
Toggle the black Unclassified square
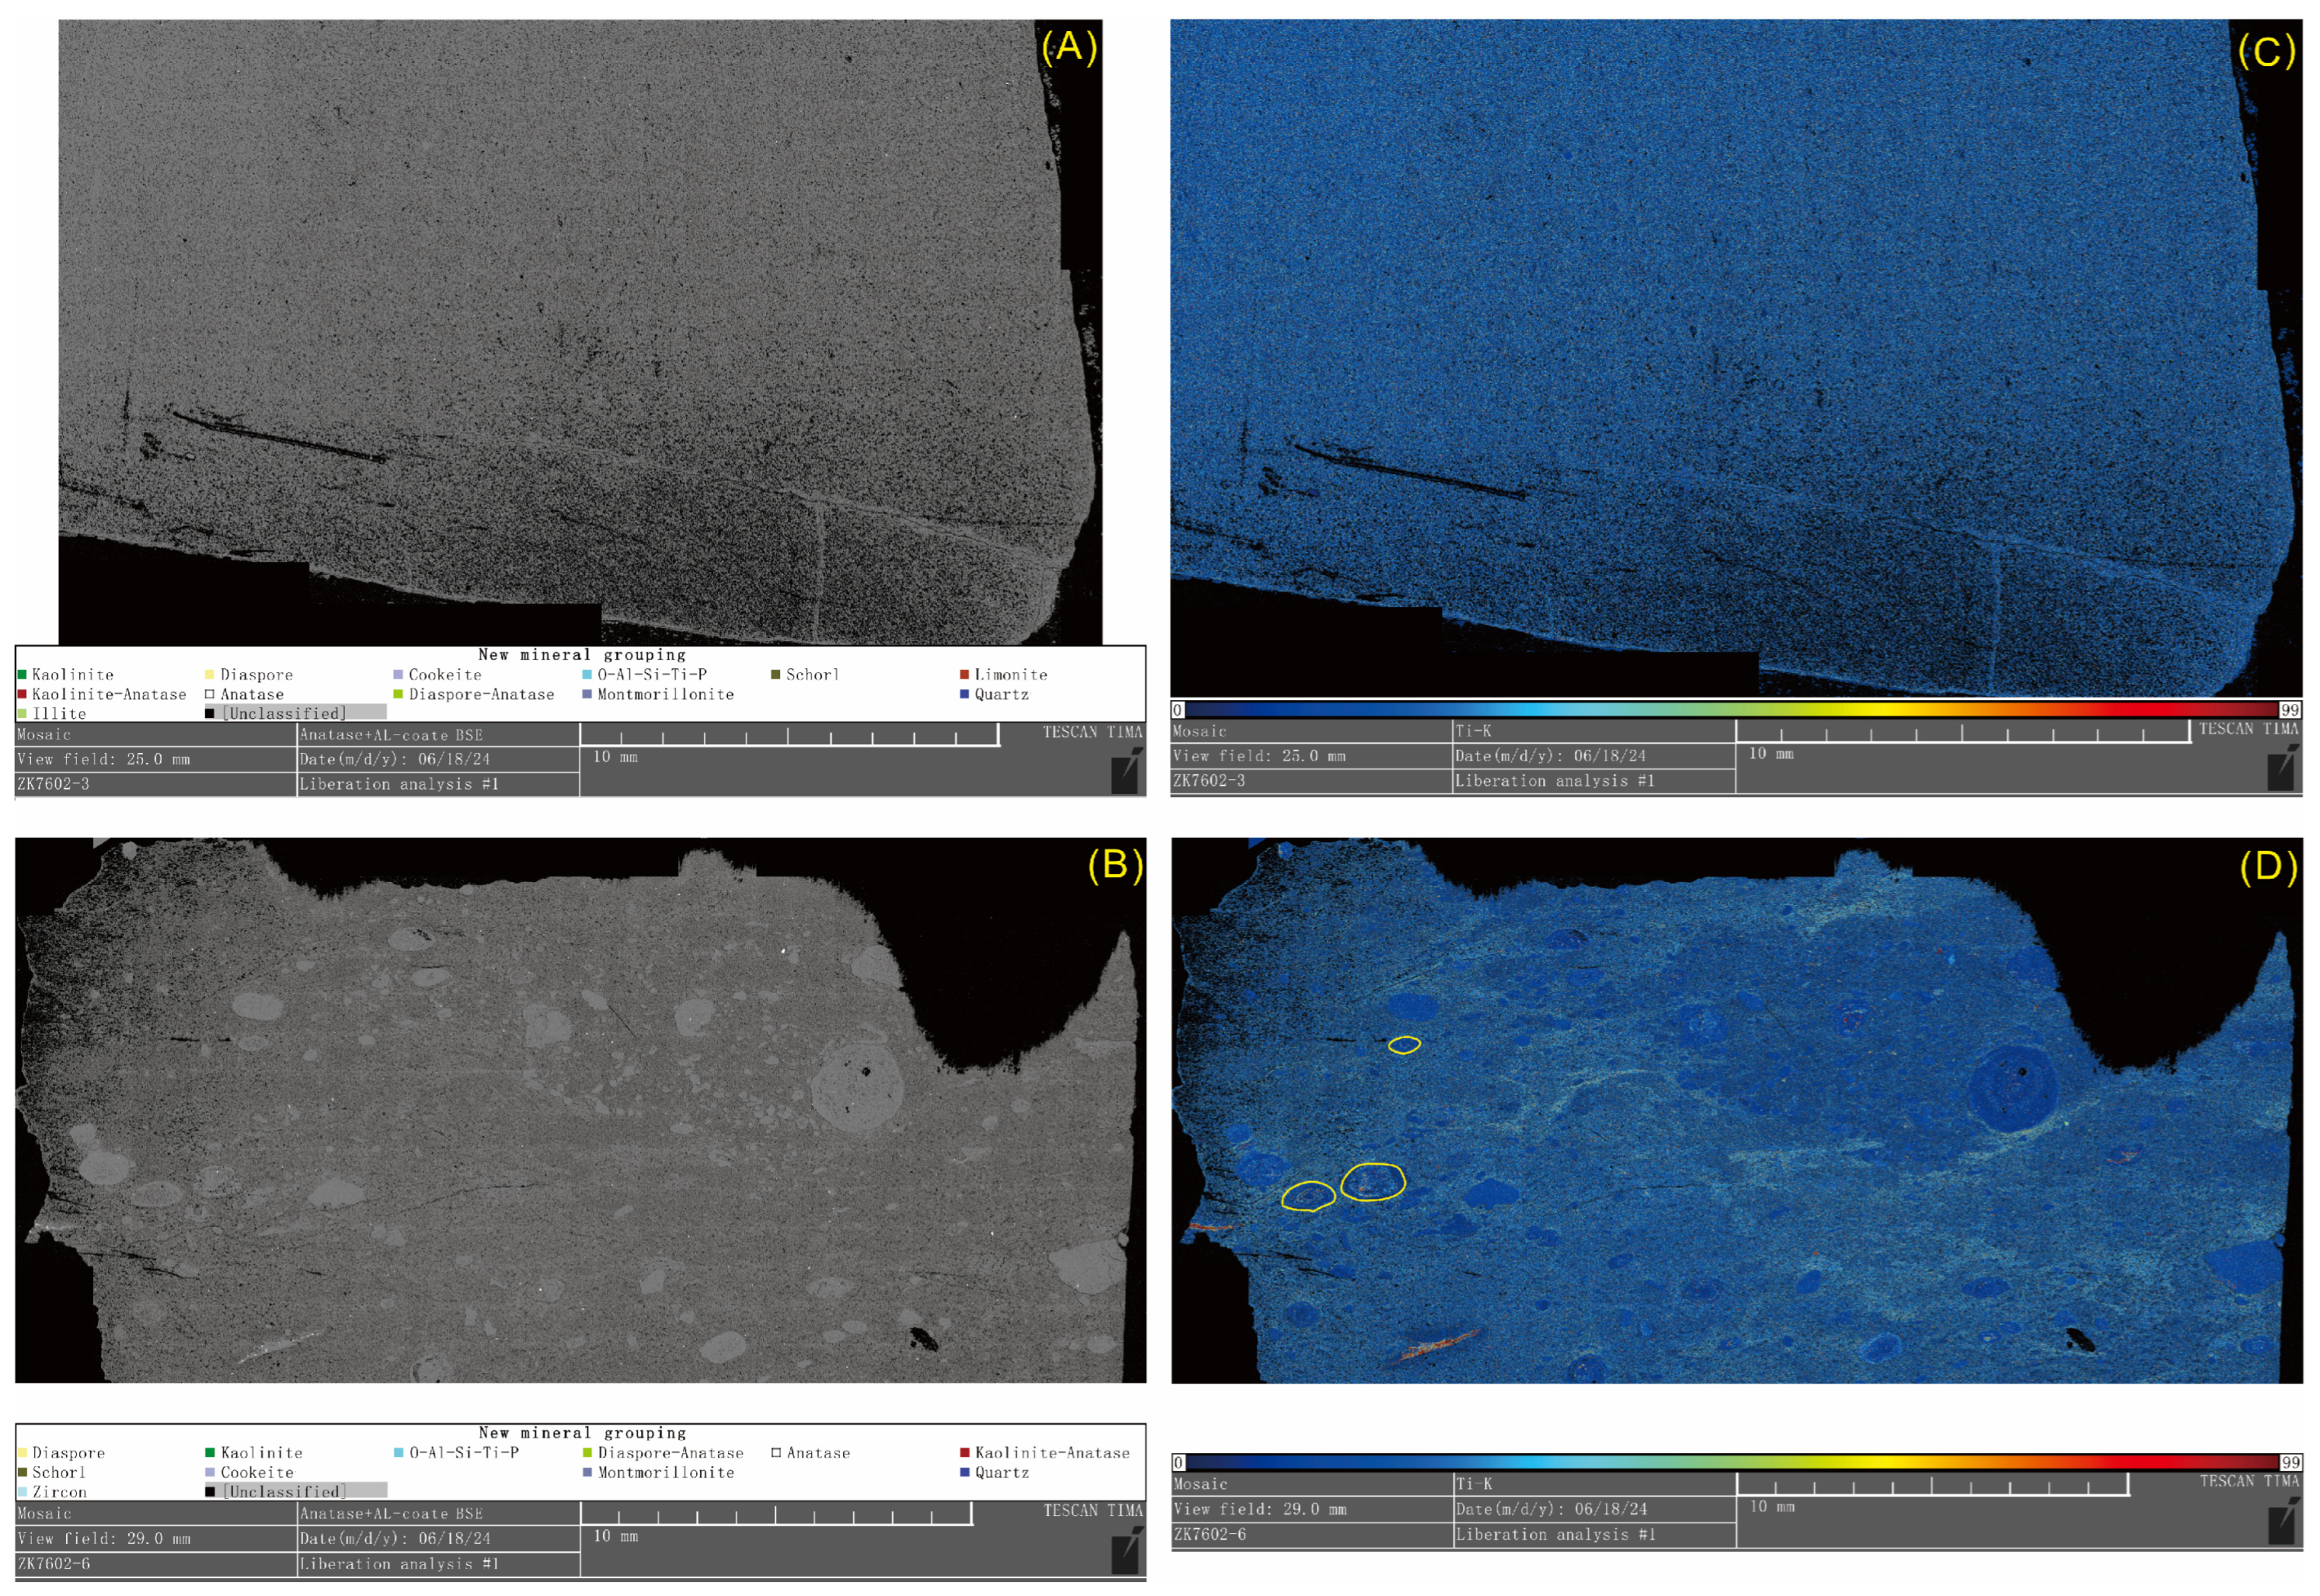(x=208, y=713)
